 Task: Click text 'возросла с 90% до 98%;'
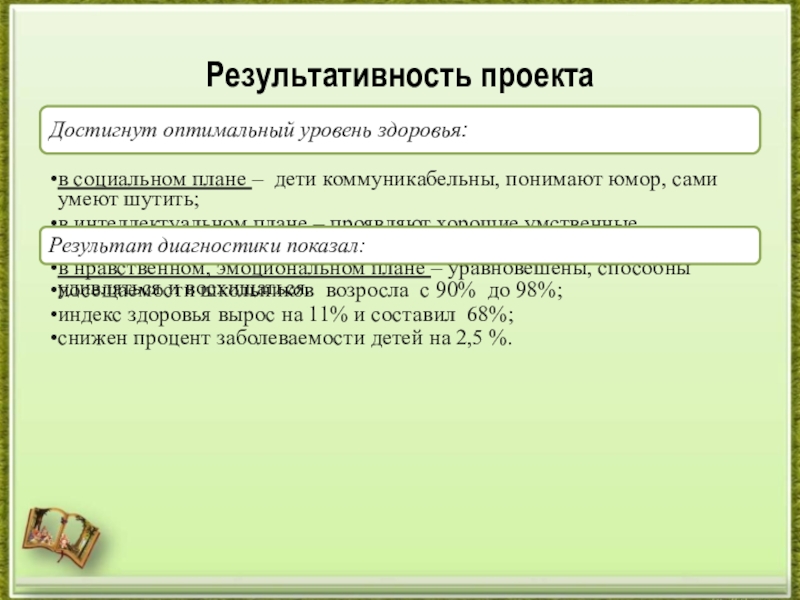click(444, 291)
